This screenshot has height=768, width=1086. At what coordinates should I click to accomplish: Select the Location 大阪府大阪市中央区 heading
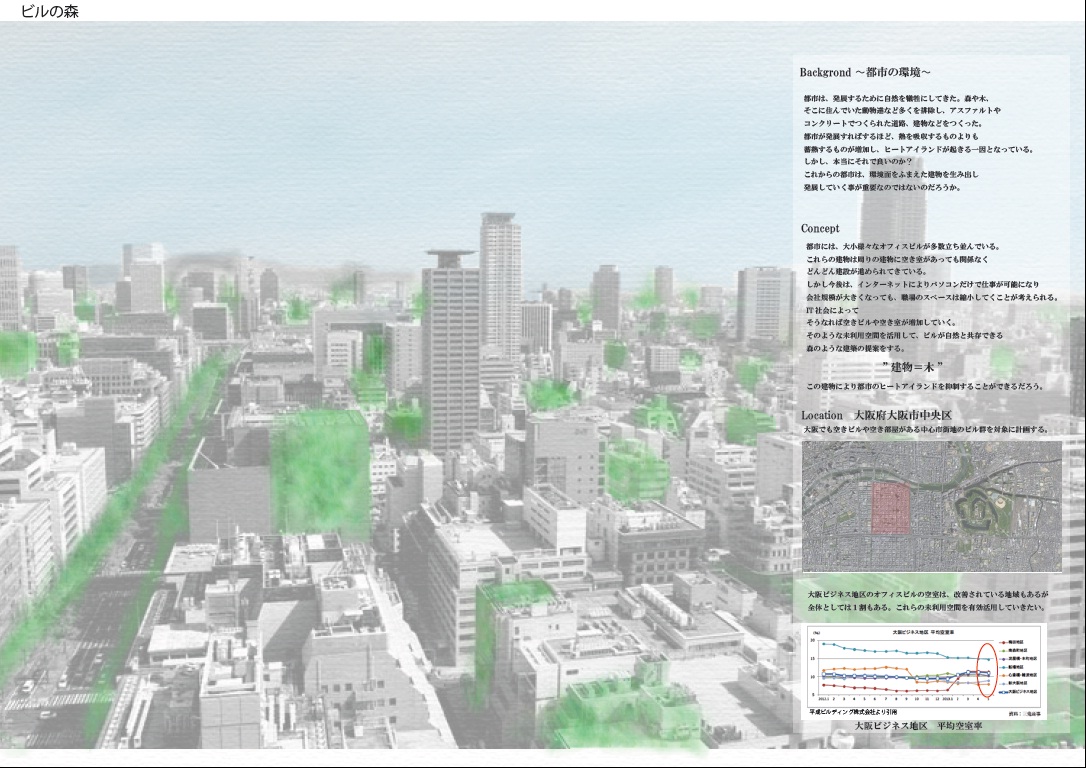875,414
